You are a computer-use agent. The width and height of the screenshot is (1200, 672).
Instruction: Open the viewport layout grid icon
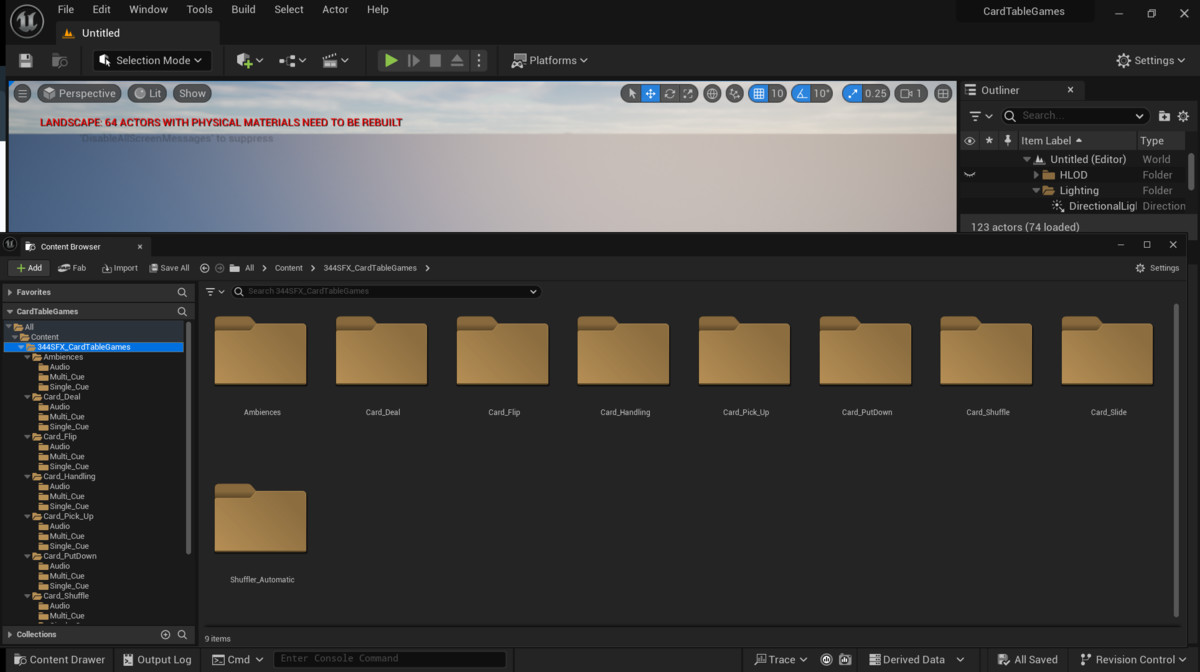coord(943,93)
